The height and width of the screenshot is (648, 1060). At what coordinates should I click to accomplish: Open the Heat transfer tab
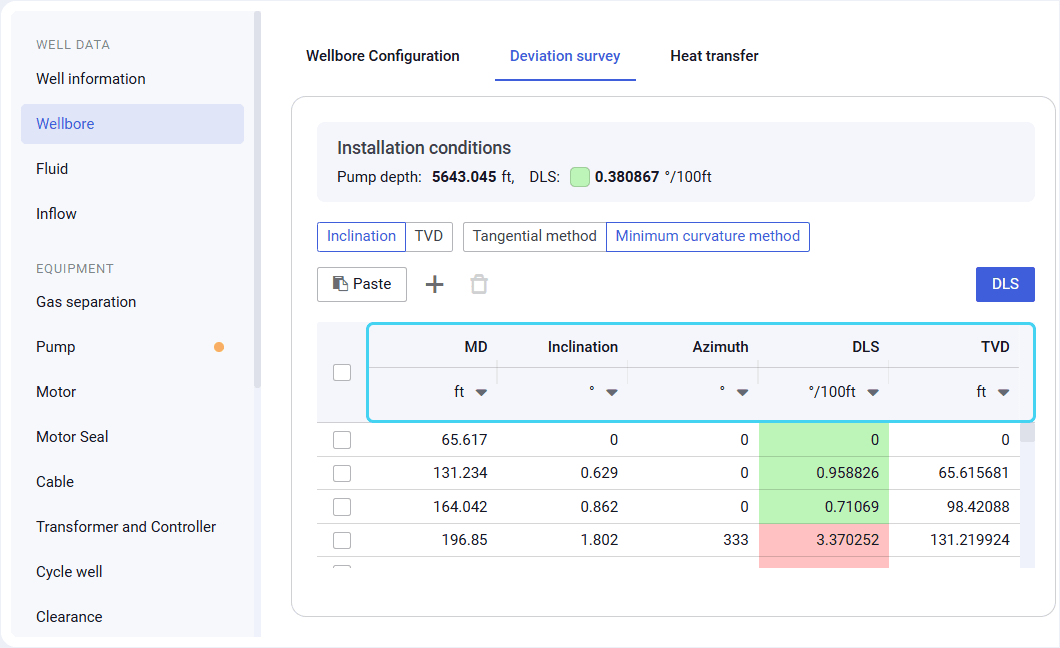pos(714,56)
